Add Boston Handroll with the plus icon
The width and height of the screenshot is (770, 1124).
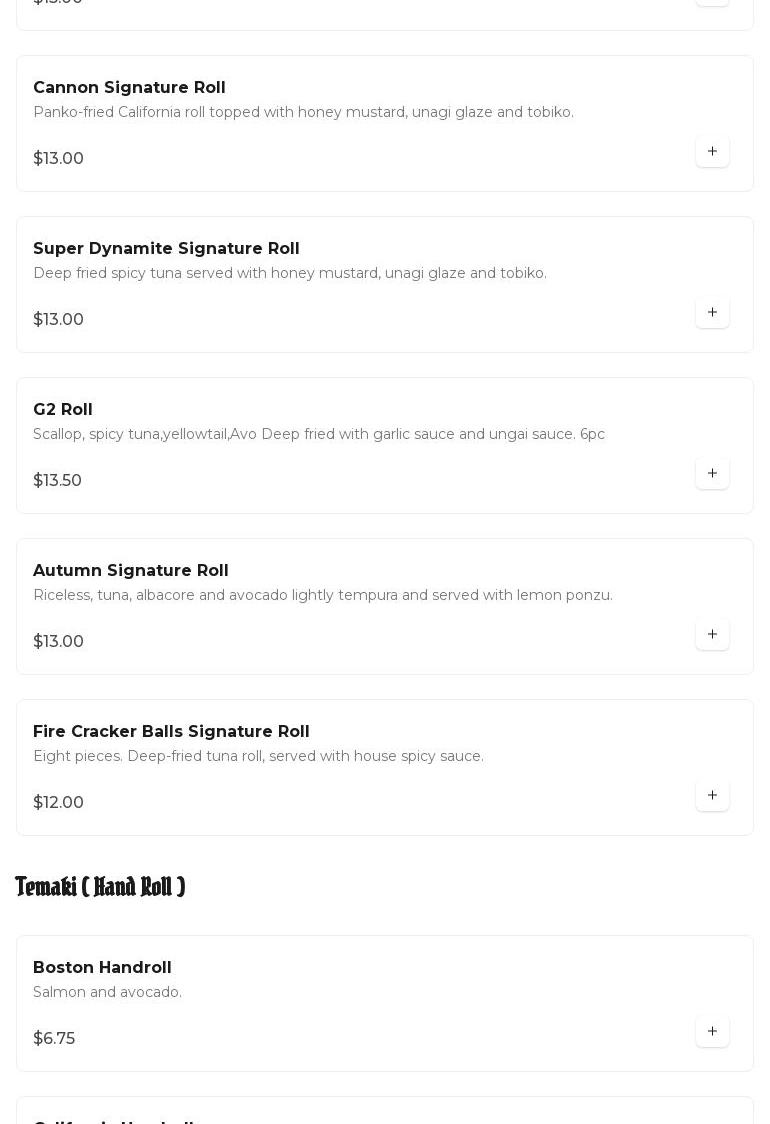point(712,1032)
